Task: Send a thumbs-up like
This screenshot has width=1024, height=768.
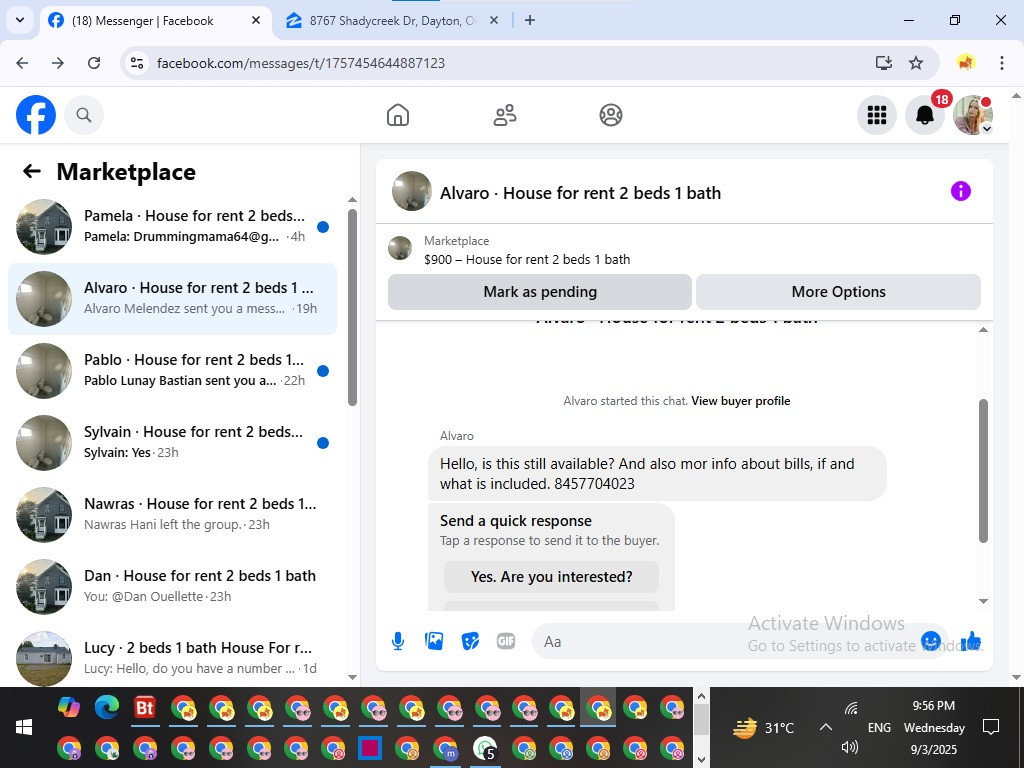Action: tap(971, 641)
